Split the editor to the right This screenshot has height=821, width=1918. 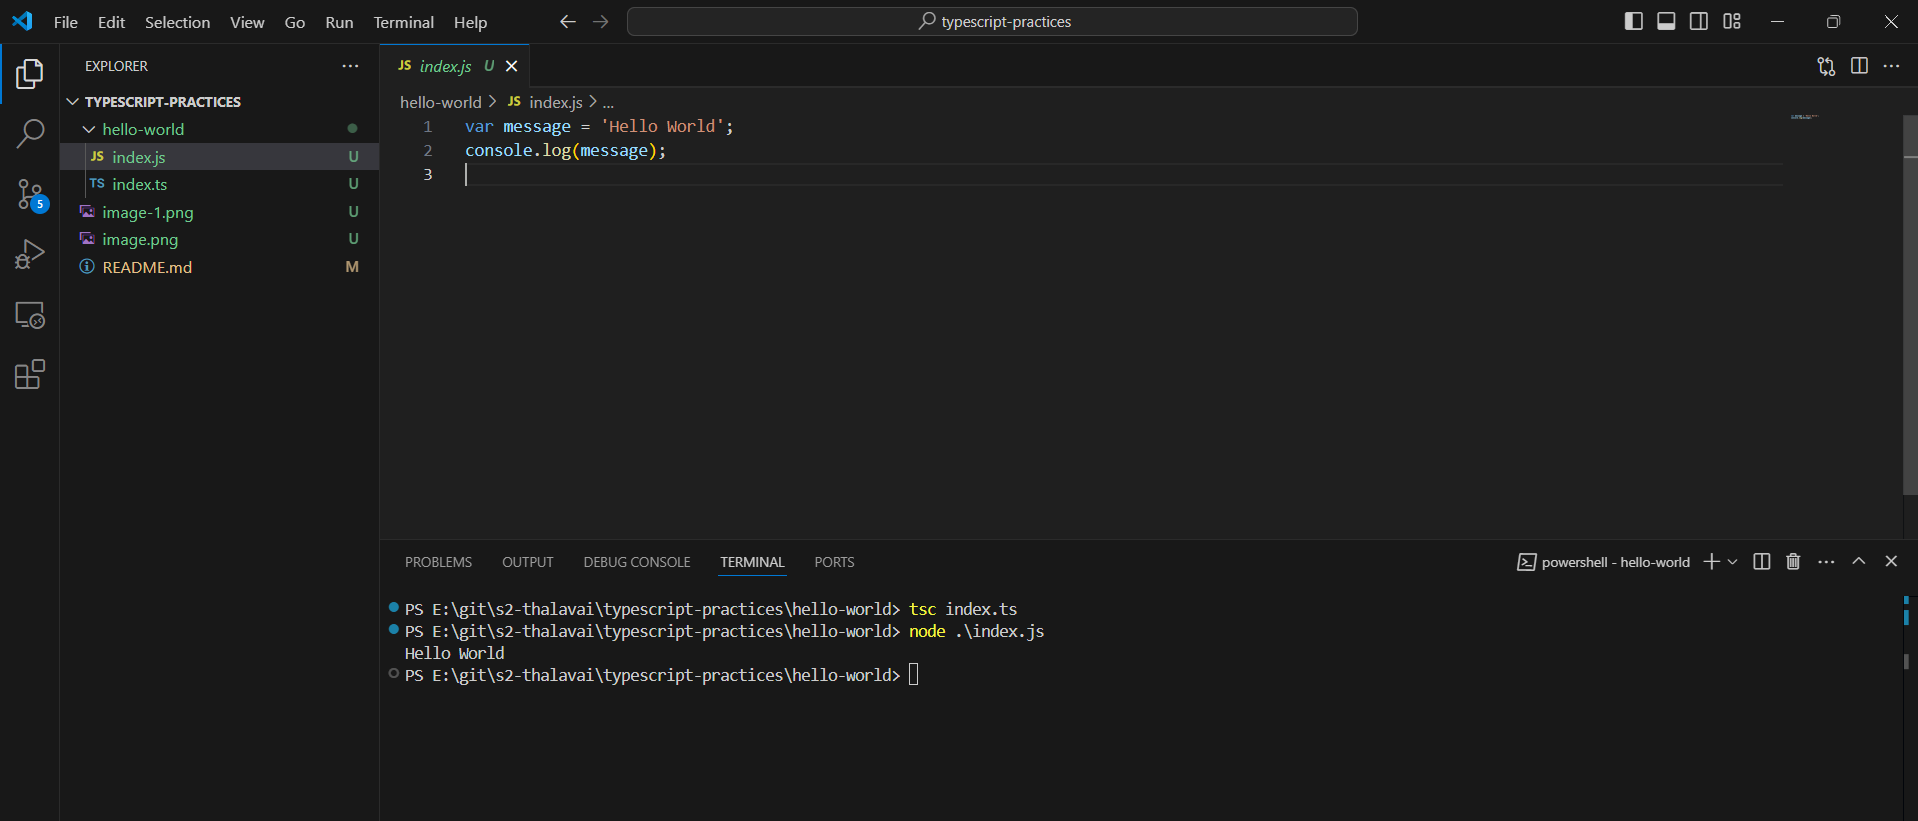[x=1859, y=66]
